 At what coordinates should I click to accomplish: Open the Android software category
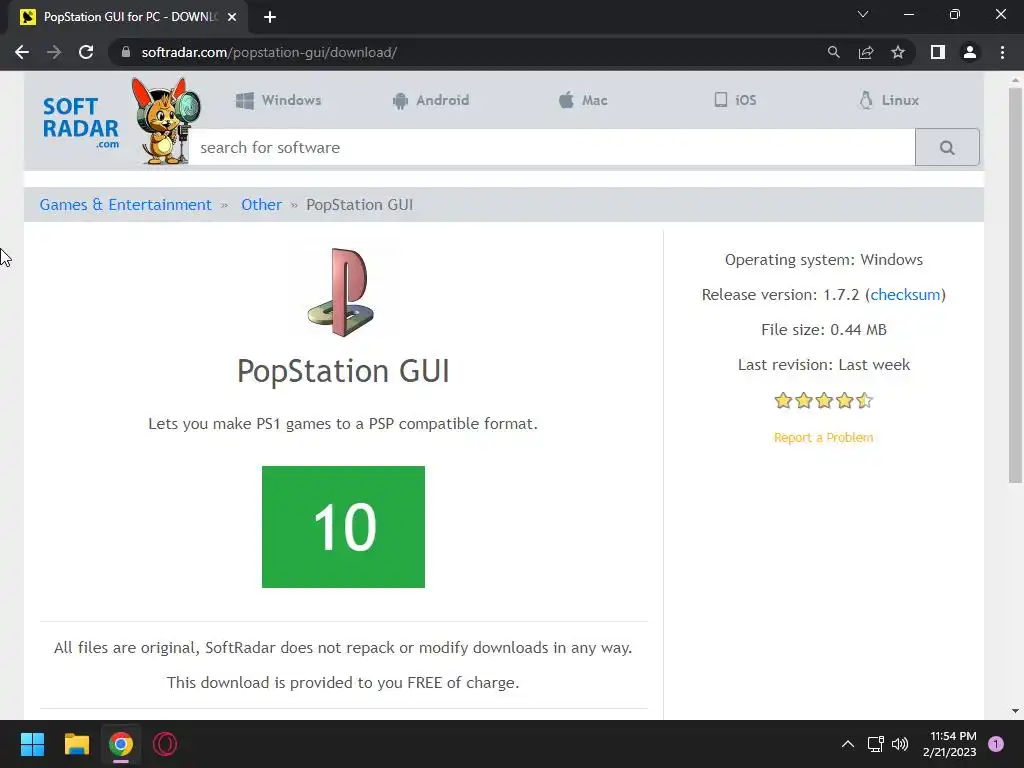[431, 100]
